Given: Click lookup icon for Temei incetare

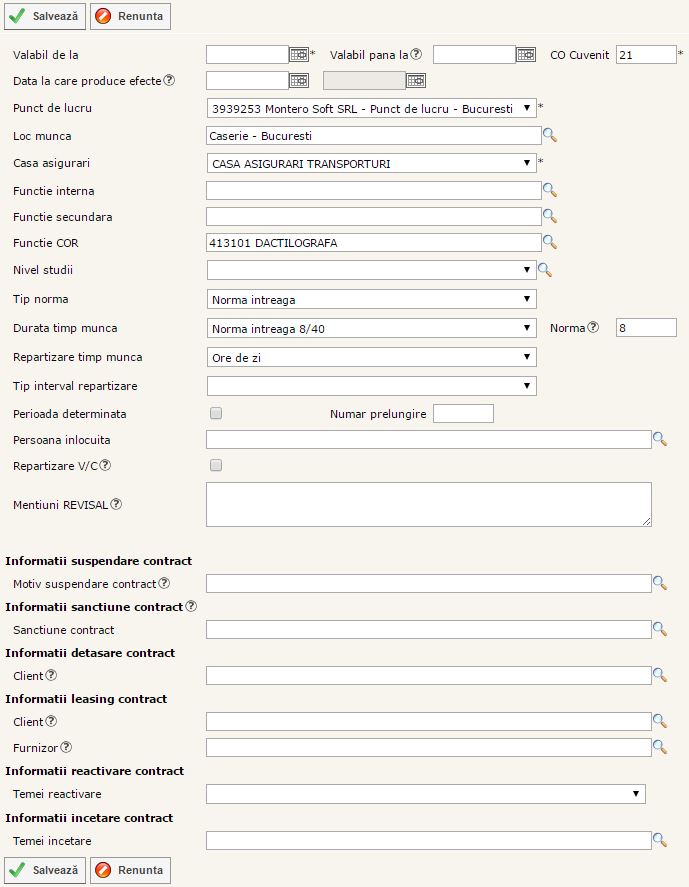Looking at the screenshot, I should point(660,840).
